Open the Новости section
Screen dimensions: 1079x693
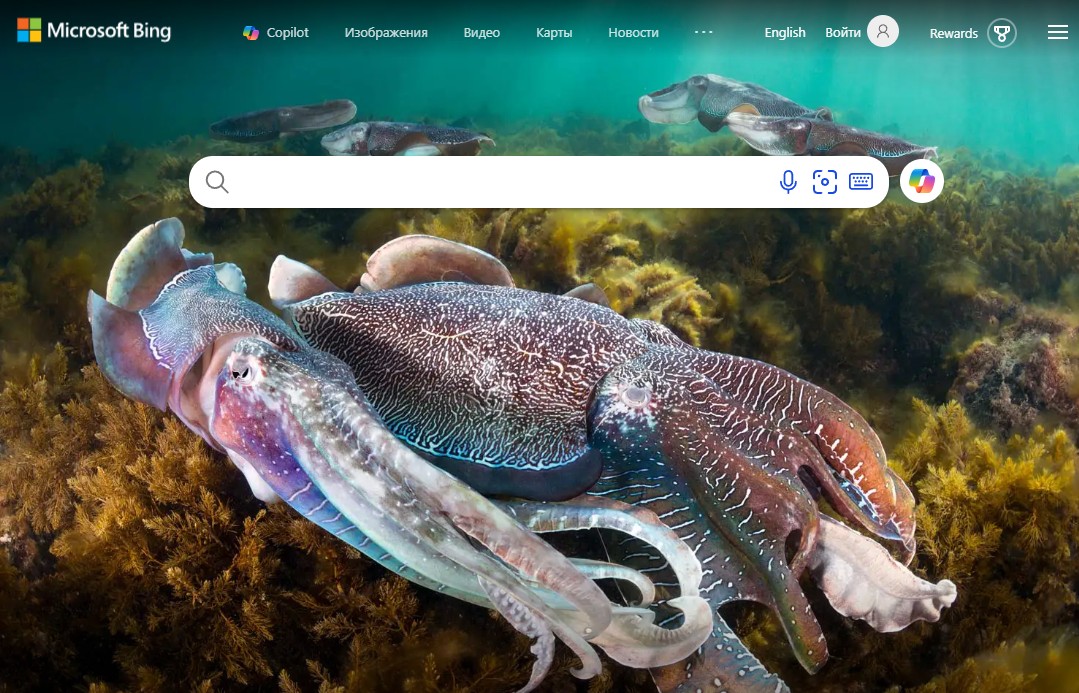tap(633, 32)
